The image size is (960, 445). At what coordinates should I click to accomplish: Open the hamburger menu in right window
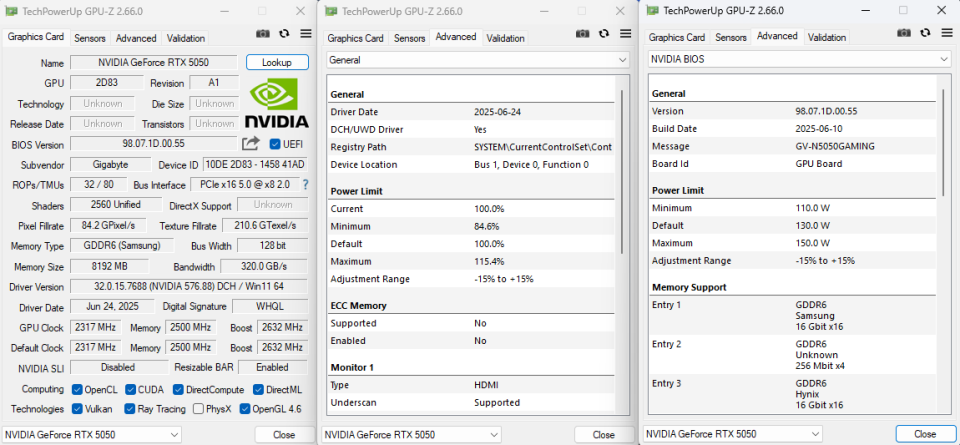point(947,33)
